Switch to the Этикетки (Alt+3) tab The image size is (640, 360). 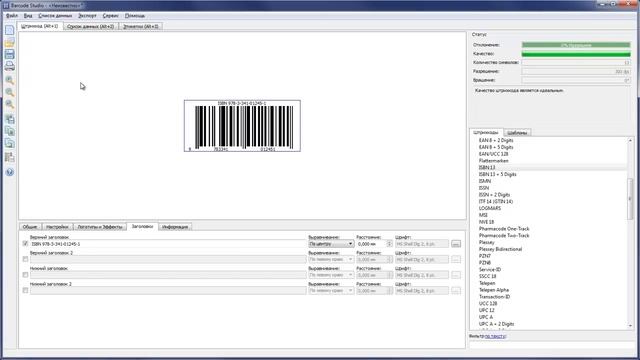coord(141,27)
